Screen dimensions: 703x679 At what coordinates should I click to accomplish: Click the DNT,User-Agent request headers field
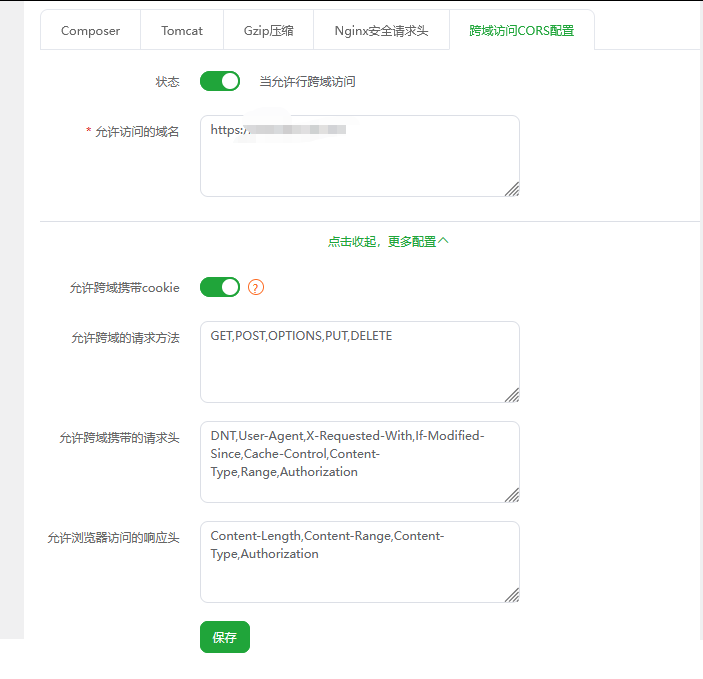coord(359,461)
